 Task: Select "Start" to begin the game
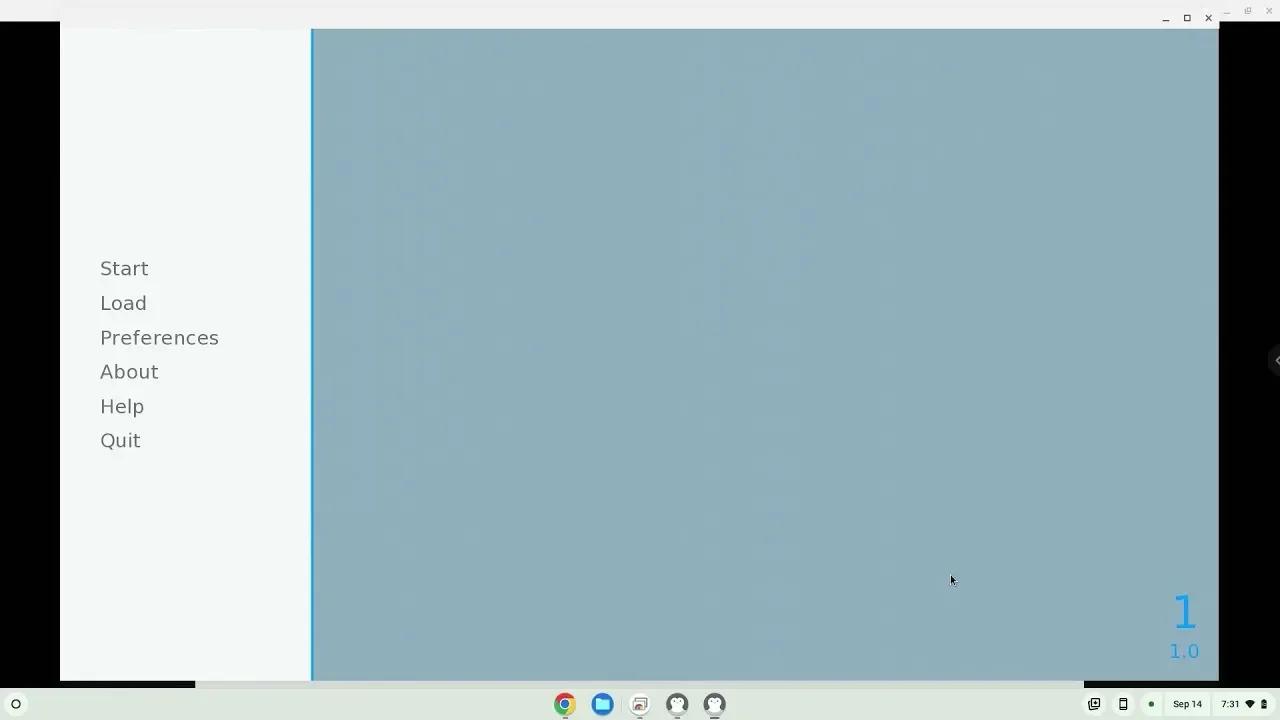[x=124, y=268]
